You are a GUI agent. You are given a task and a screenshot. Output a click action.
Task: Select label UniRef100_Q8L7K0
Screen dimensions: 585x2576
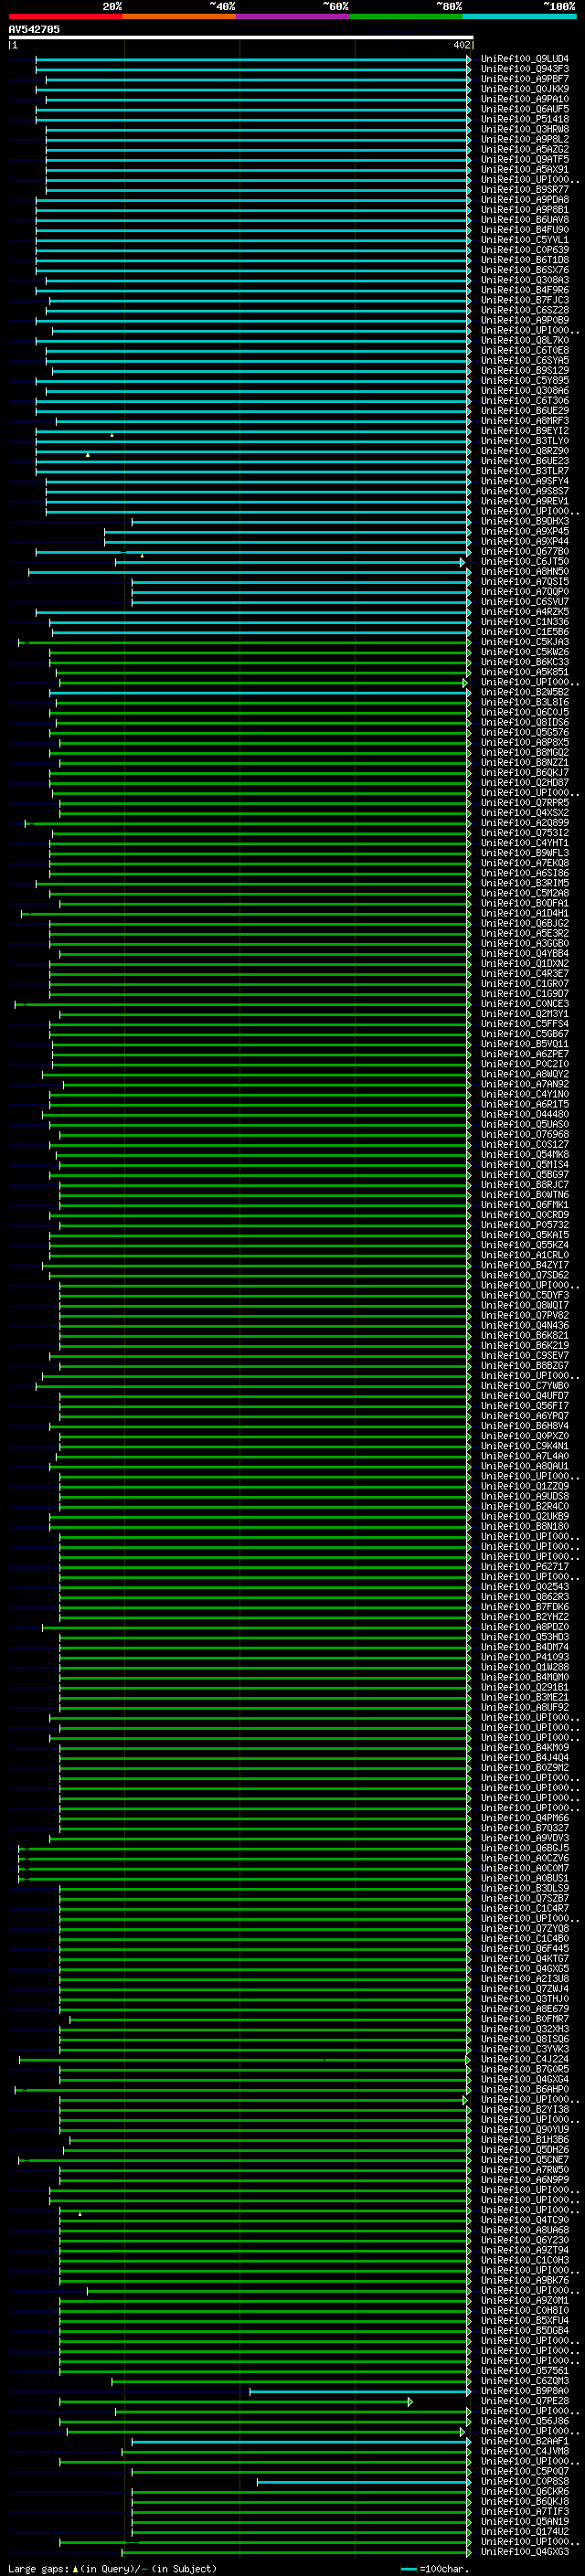[524, 340]
